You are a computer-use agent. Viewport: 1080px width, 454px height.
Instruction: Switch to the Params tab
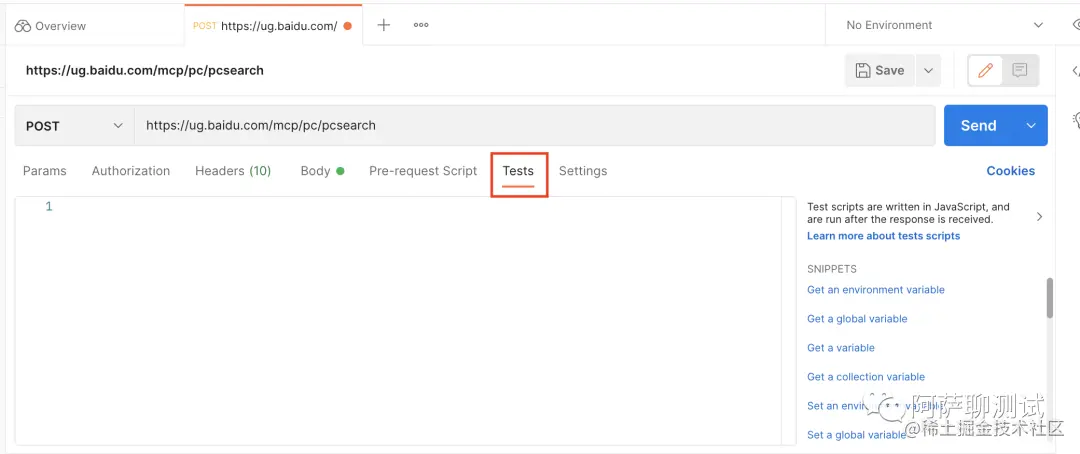coord(45,171)
